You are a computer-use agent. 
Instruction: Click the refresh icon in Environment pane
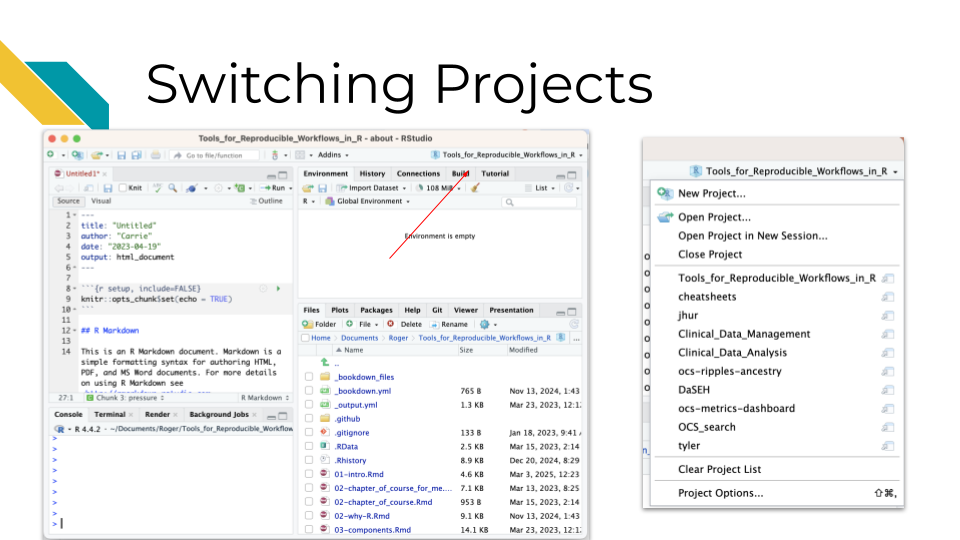pyautogui.click(x=569, y=188)
